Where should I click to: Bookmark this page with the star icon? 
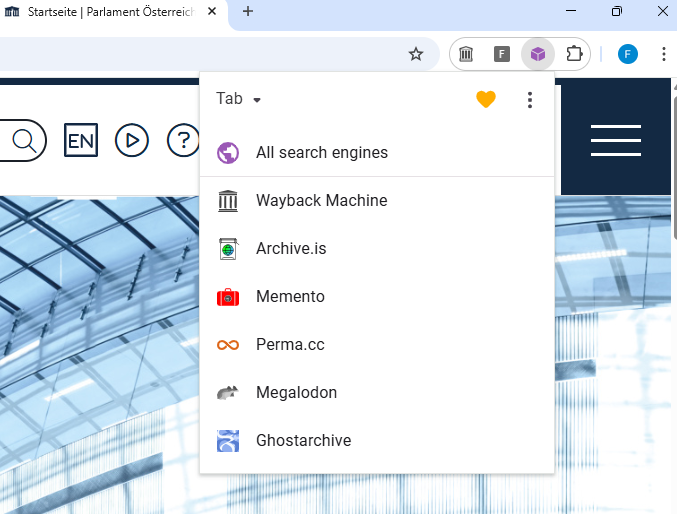(x=416, y=54)
